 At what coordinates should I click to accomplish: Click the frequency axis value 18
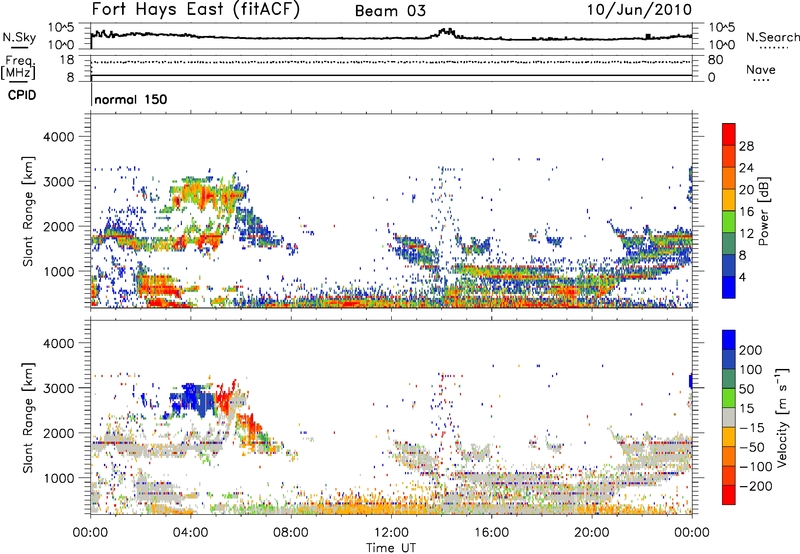pyautogui.click(x=67, y=60)
